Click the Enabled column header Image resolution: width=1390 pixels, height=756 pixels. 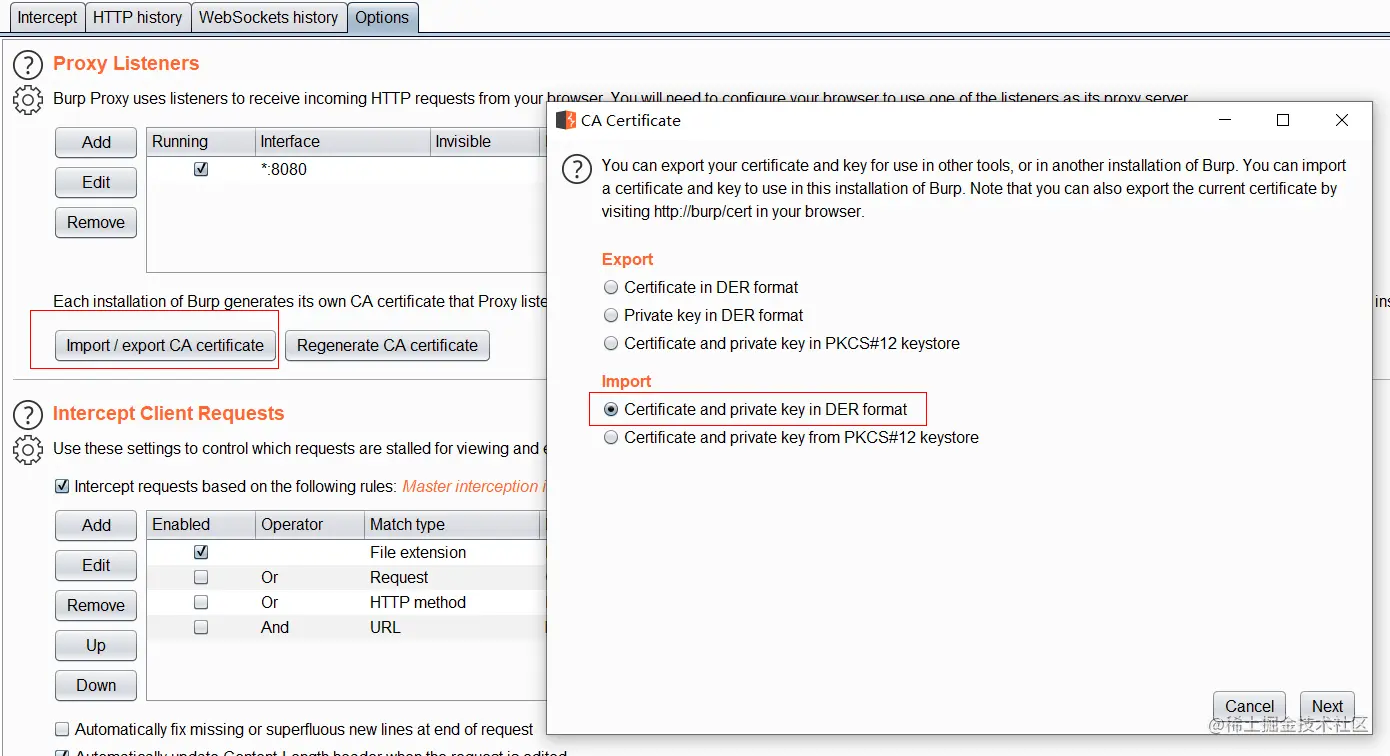pyautogui.click(x=201, y=524)
